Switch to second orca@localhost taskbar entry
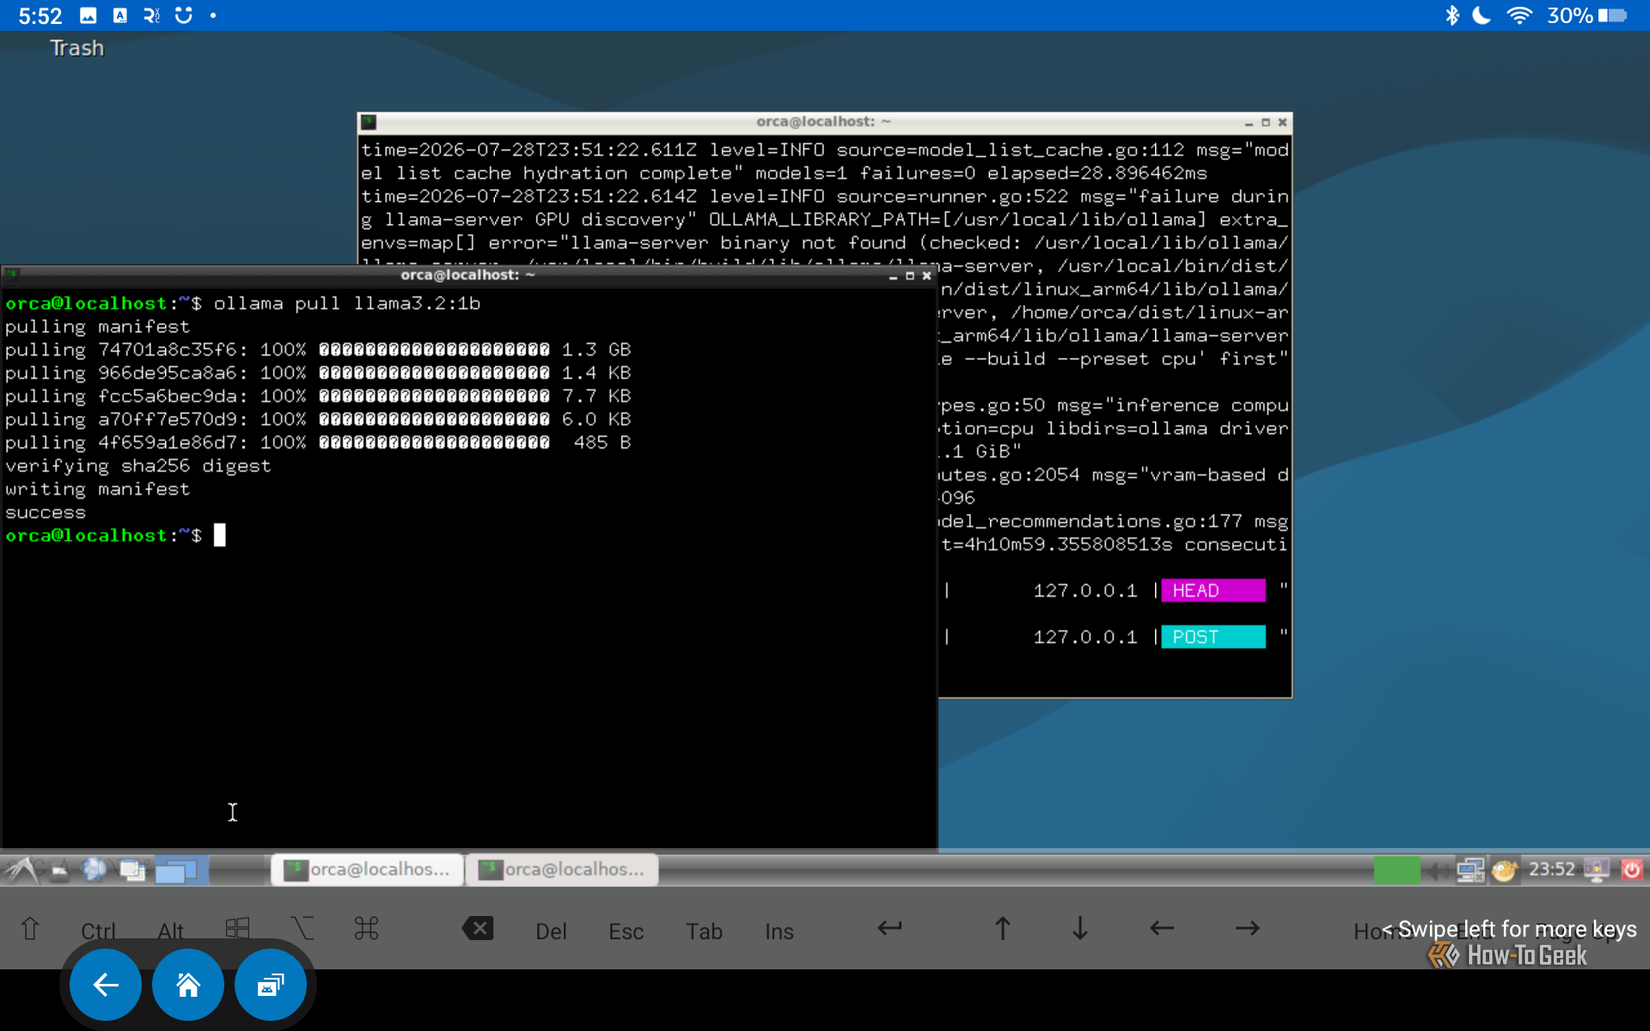This screenshot has width=1650, height=1031. [x=562, y=869]
